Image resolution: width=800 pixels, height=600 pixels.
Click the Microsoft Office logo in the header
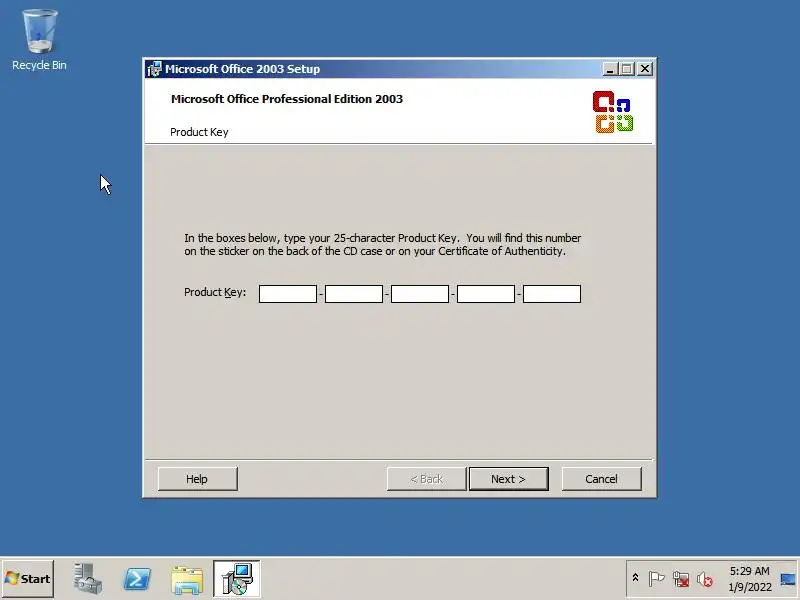point(613,112)
